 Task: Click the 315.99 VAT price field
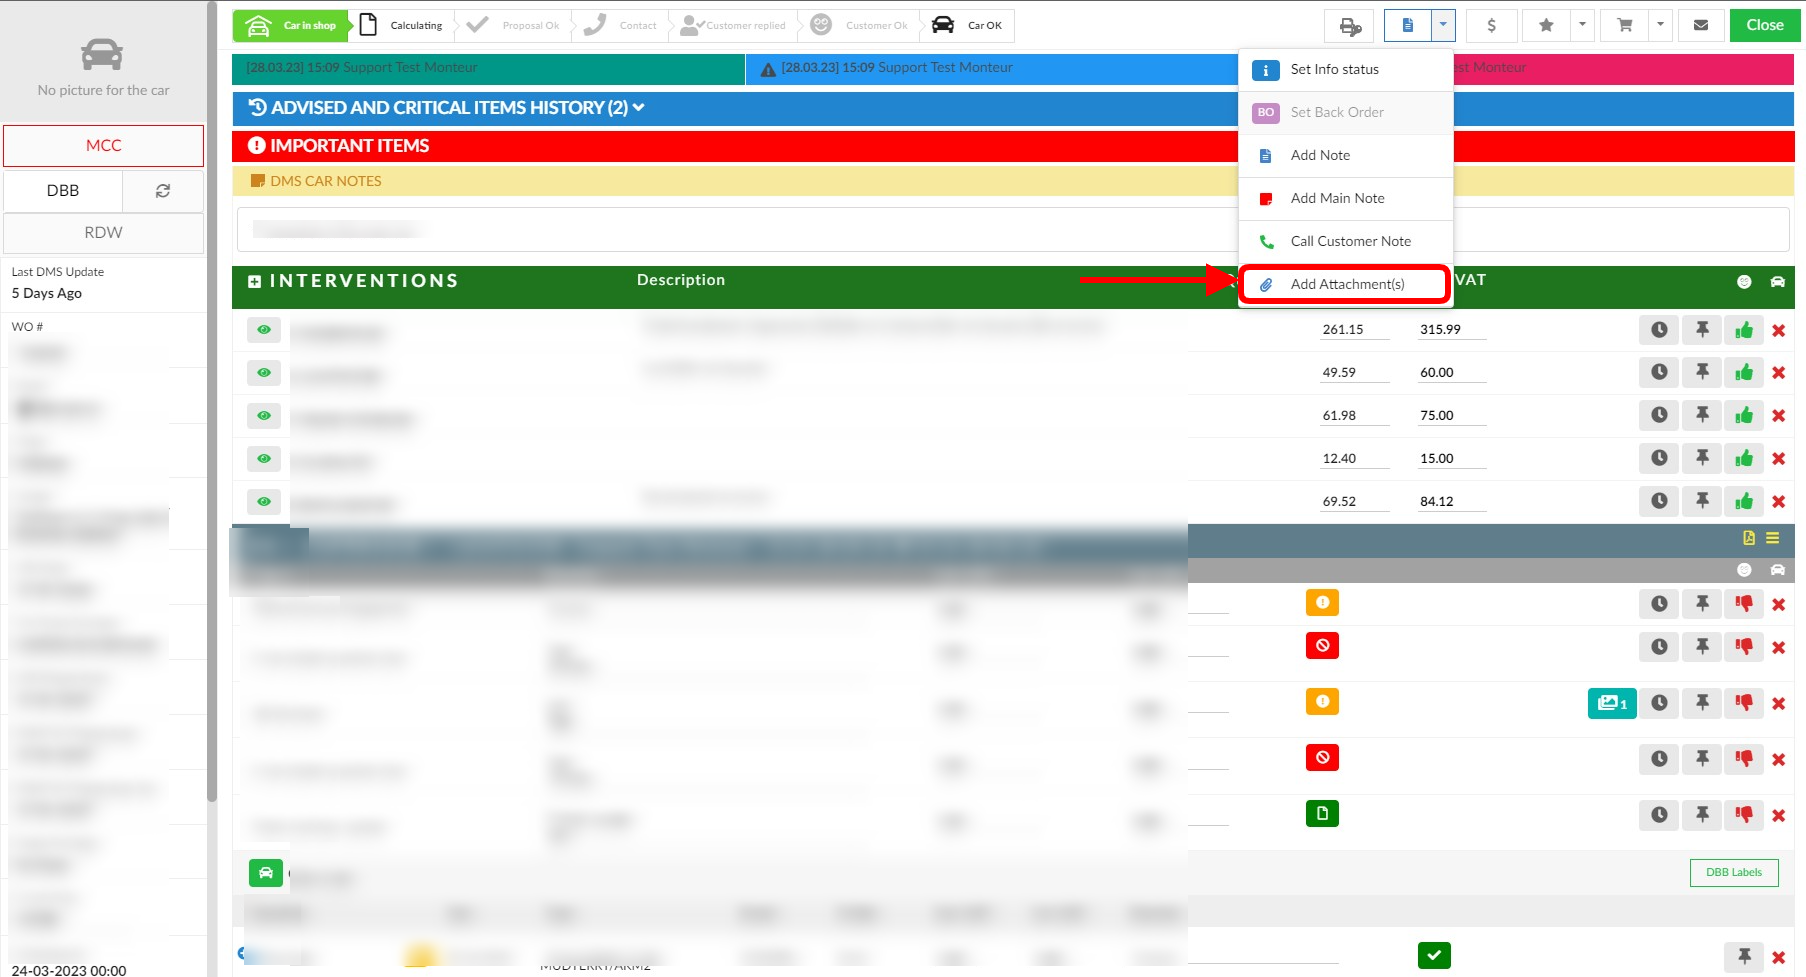pos(1451,330)
